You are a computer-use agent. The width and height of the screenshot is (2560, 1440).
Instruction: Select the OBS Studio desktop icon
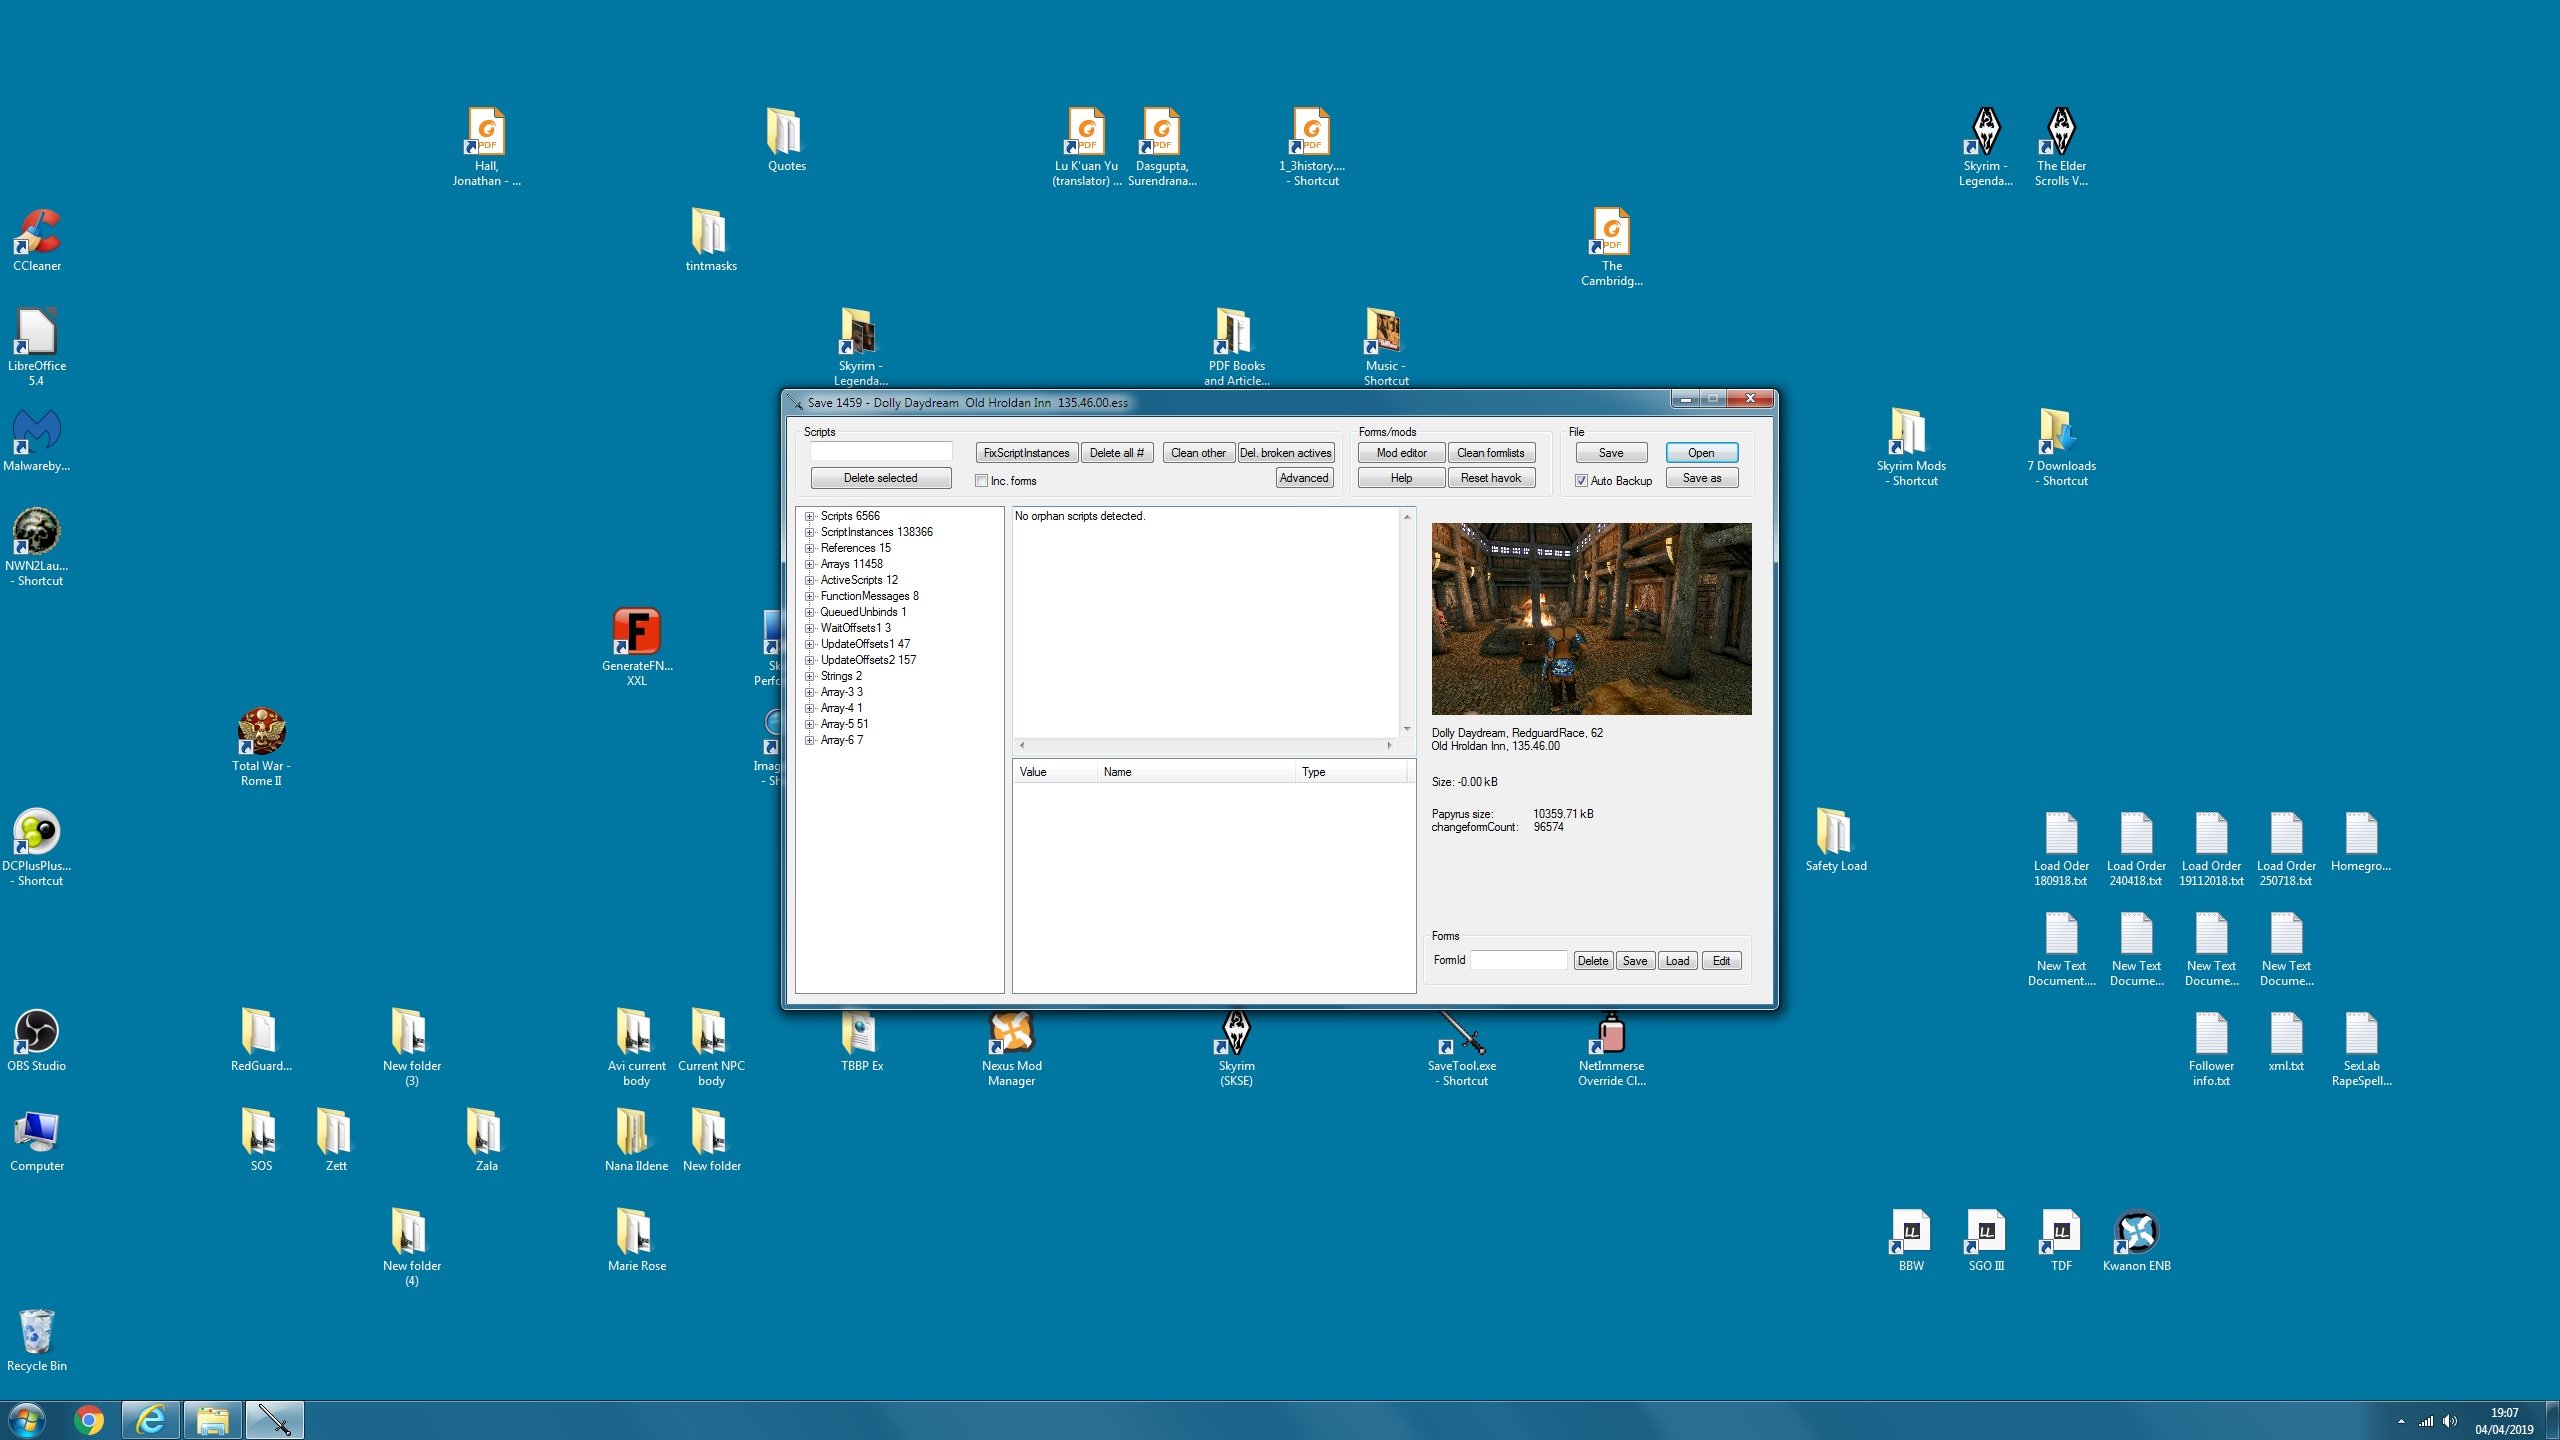coord(37,1040)
